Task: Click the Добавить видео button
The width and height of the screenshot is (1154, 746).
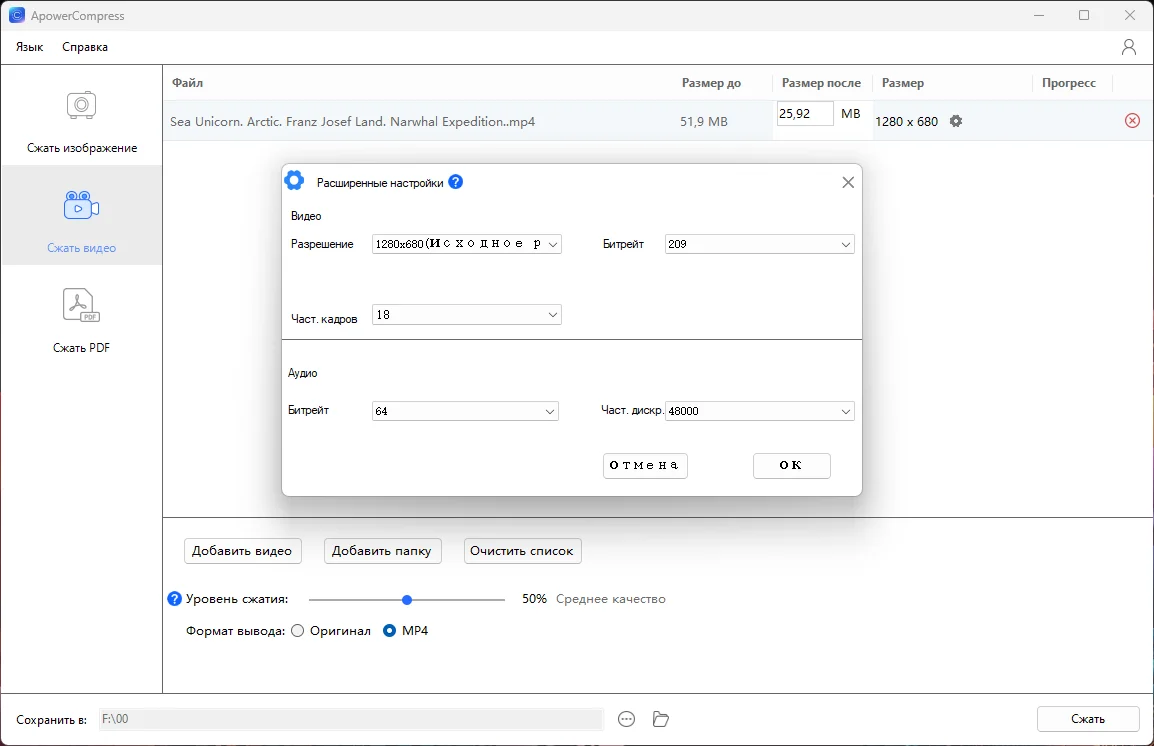Action: 242,551
